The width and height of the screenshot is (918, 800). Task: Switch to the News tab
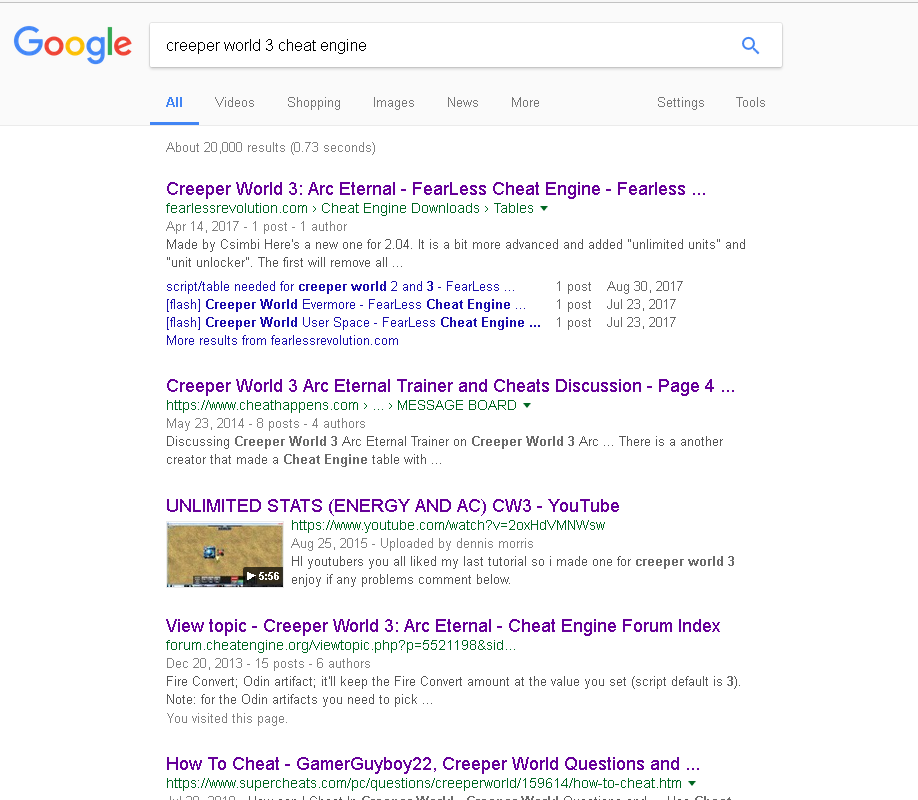[x=462, y=102]
